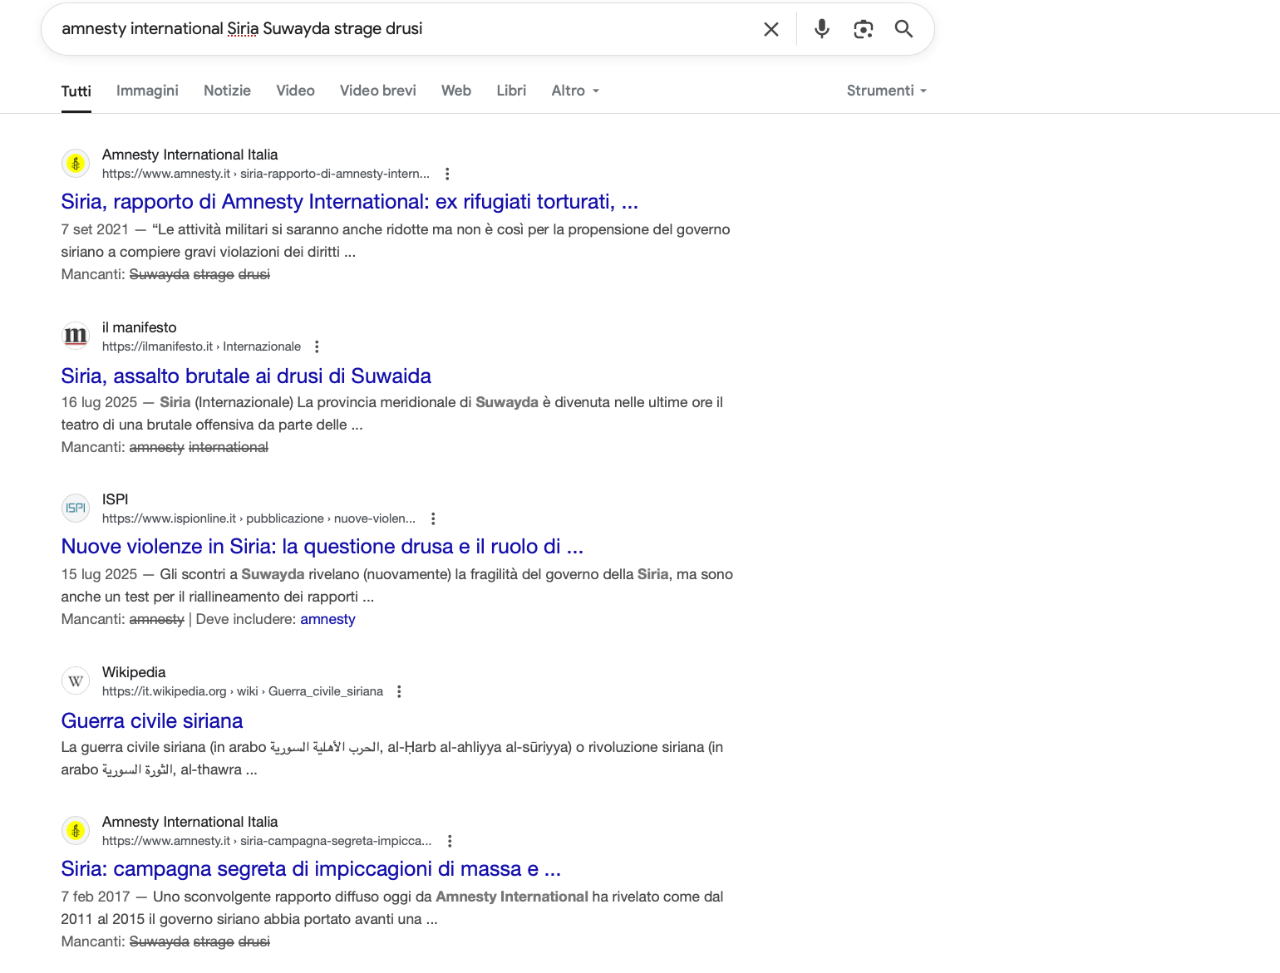
Task: Click the ispionline.it pubblicazione URL breadcrumb
Action: (x=259, y=519)
